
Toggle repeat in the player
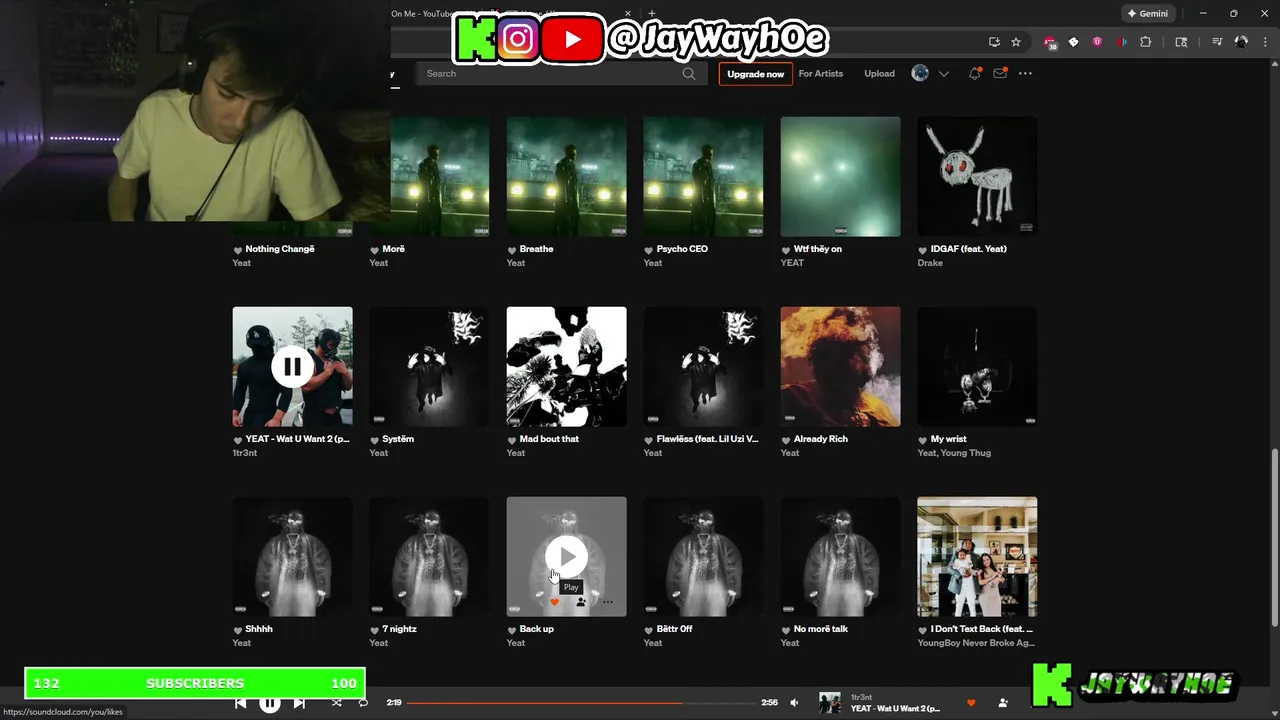coord(363,703)
